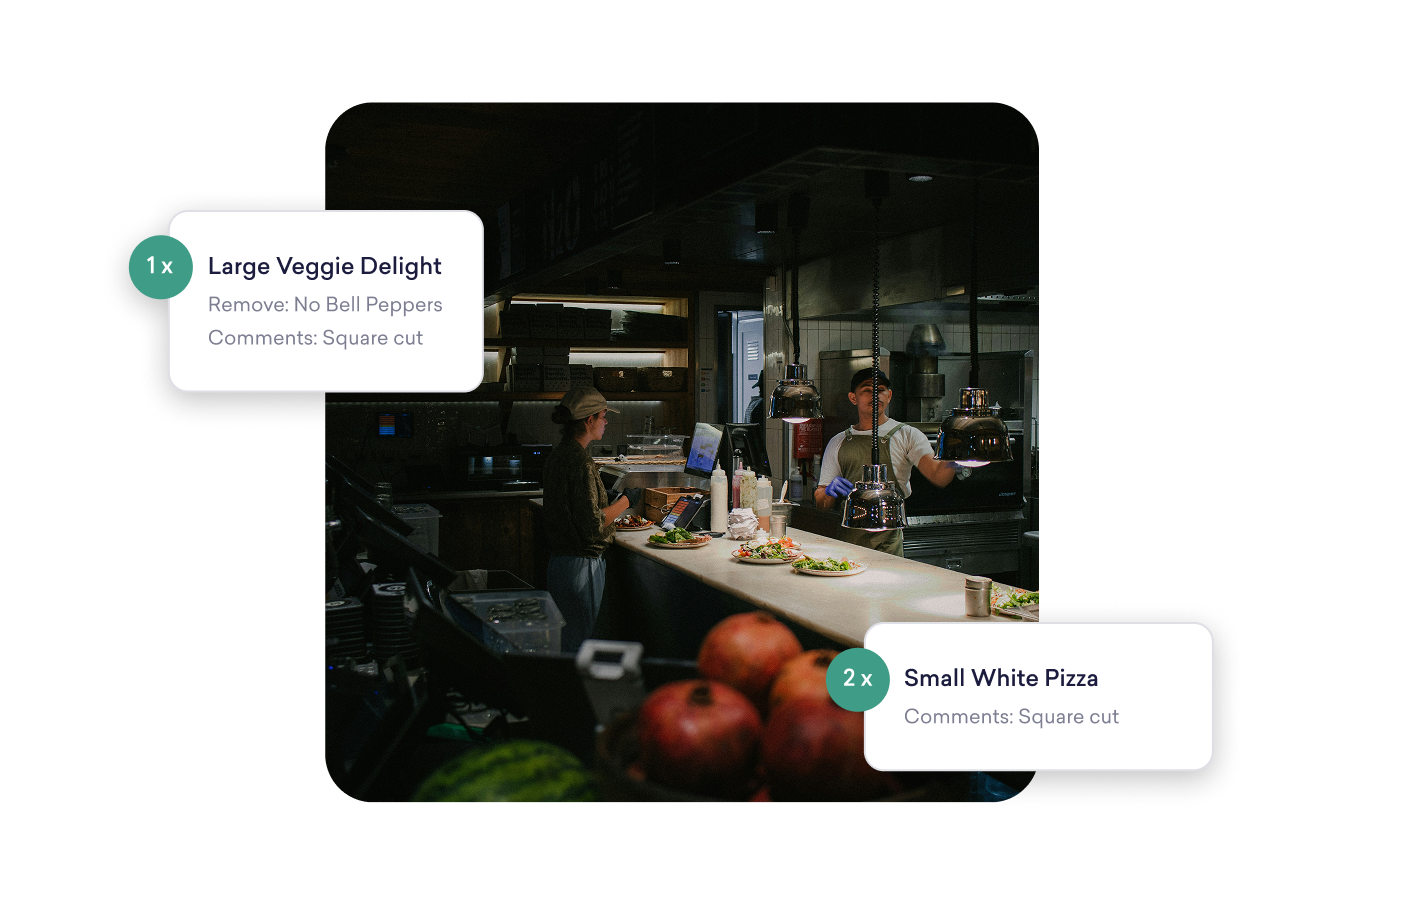Select the Small White Pizza order card
Viewport: 1408px width, 900px height.
pos(1038,696)
